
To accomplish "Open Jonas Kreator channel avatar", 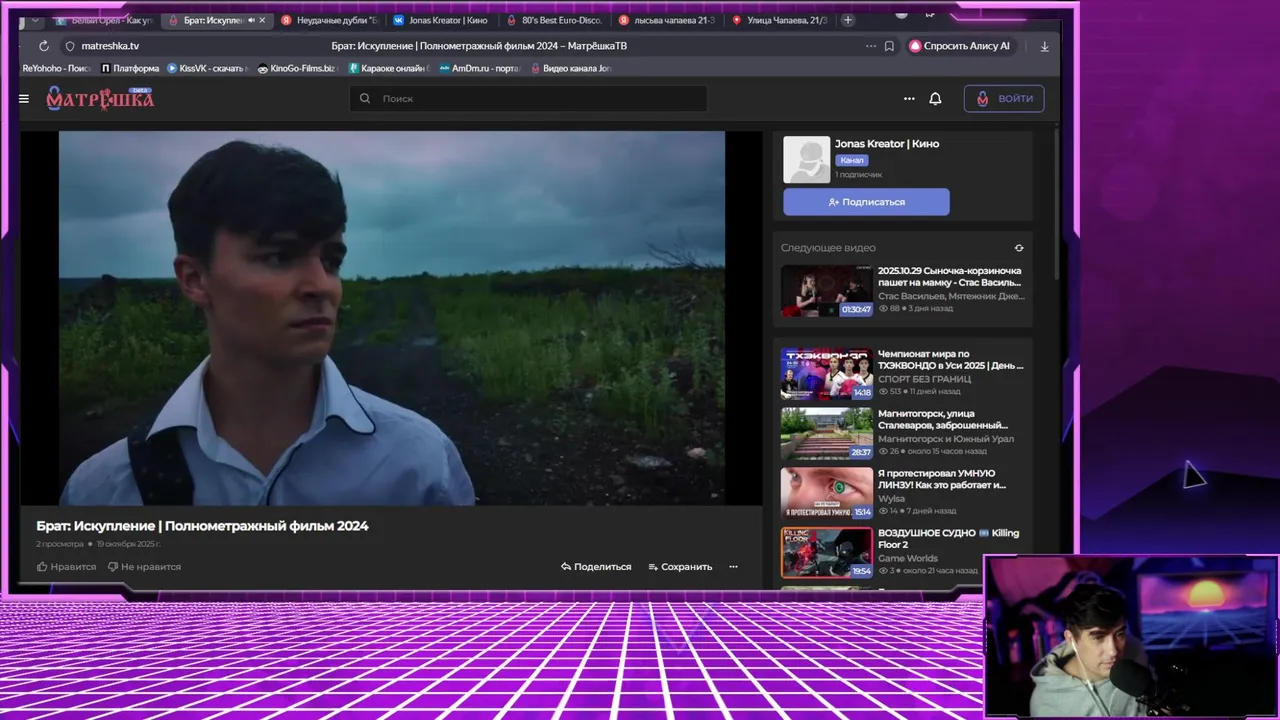I will (806, 160).
